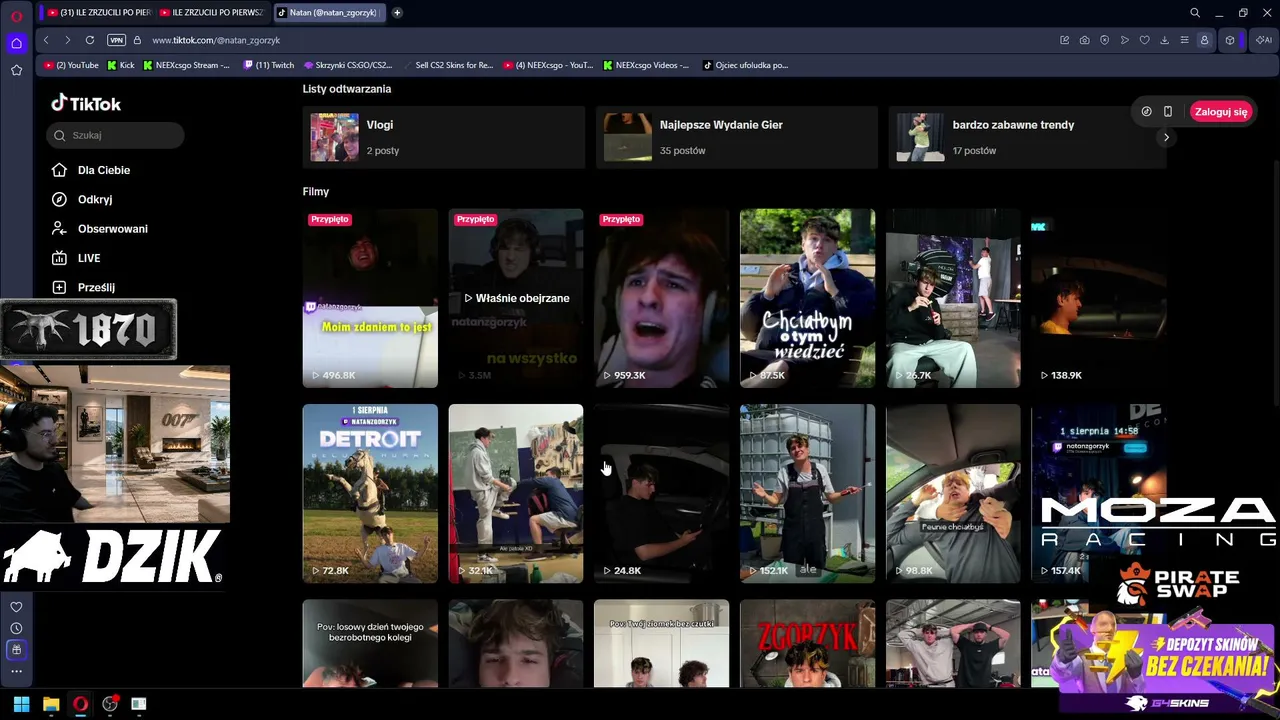Click the send/flow arrow toolbar icon
Image resolution: width=1280 pixels, height=720 pixels.
(1124, 40)
